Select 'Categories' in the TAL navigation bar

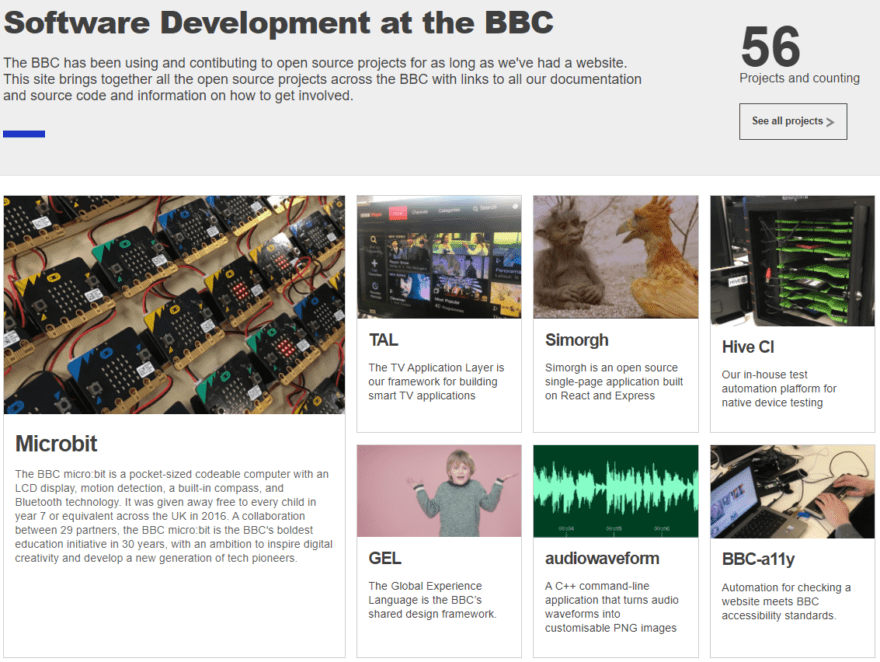[x=449, y=210]
